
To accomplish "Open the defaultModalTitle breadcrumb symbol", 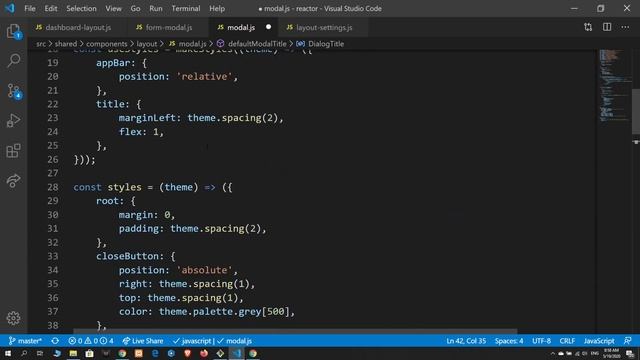I will (252, 44).
